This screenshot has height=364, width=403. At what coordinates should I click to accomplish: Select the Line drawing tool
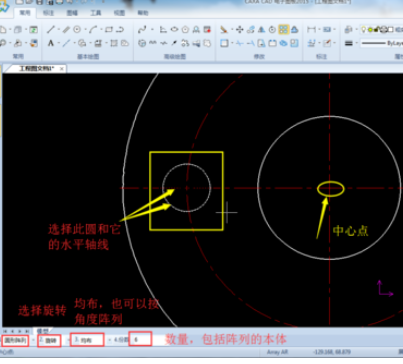[51, 29]
